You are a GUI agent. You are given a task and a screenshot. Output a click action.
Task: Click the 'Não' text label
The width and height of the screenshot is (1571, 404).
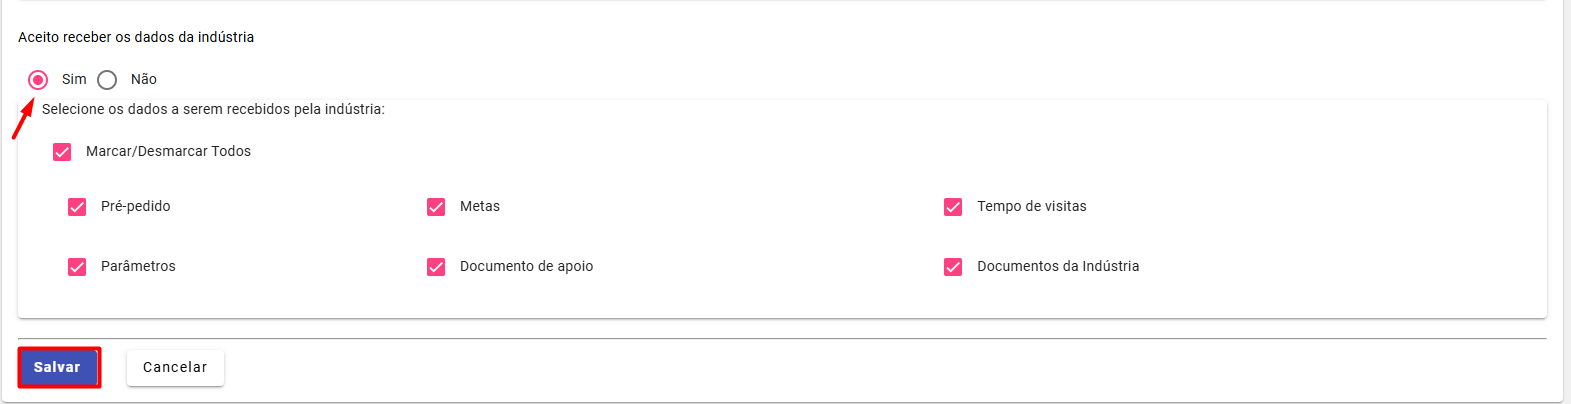pyautogui.click(x=144, y=79)
